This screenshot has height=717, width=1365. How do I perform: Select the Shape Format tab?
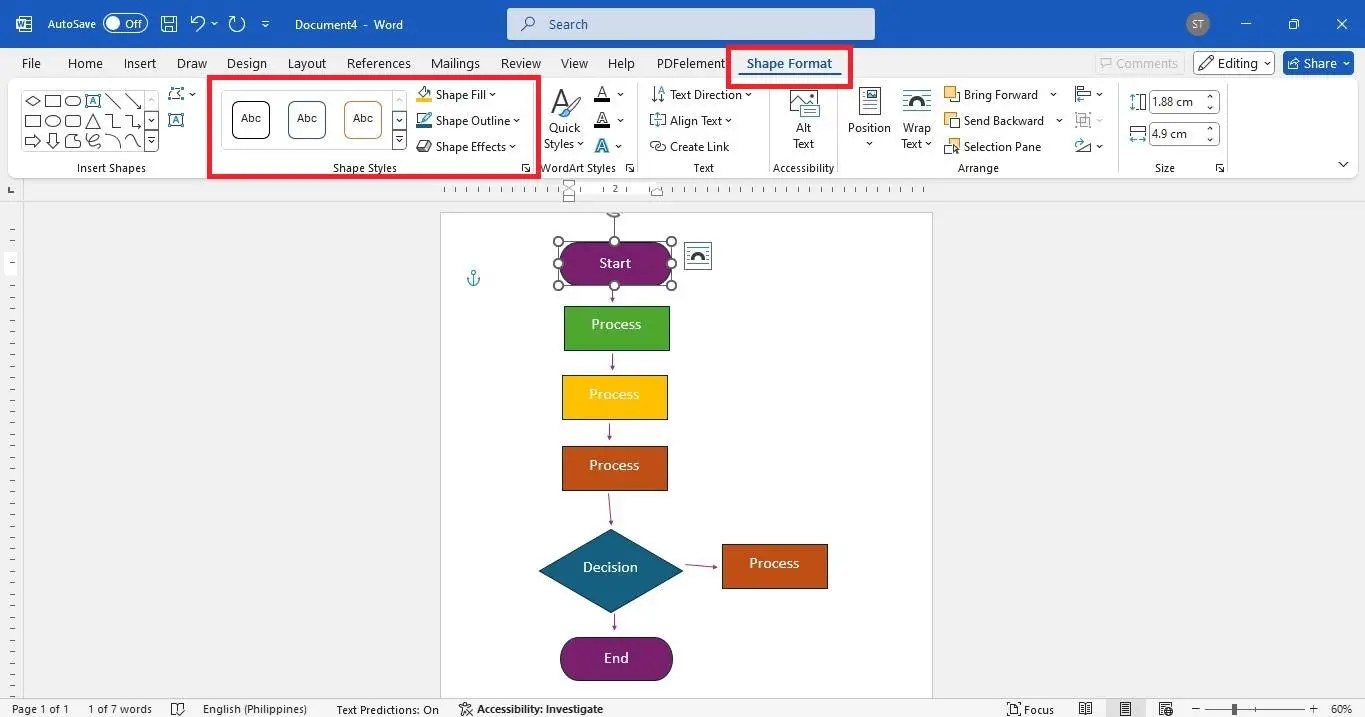point(789,63)
